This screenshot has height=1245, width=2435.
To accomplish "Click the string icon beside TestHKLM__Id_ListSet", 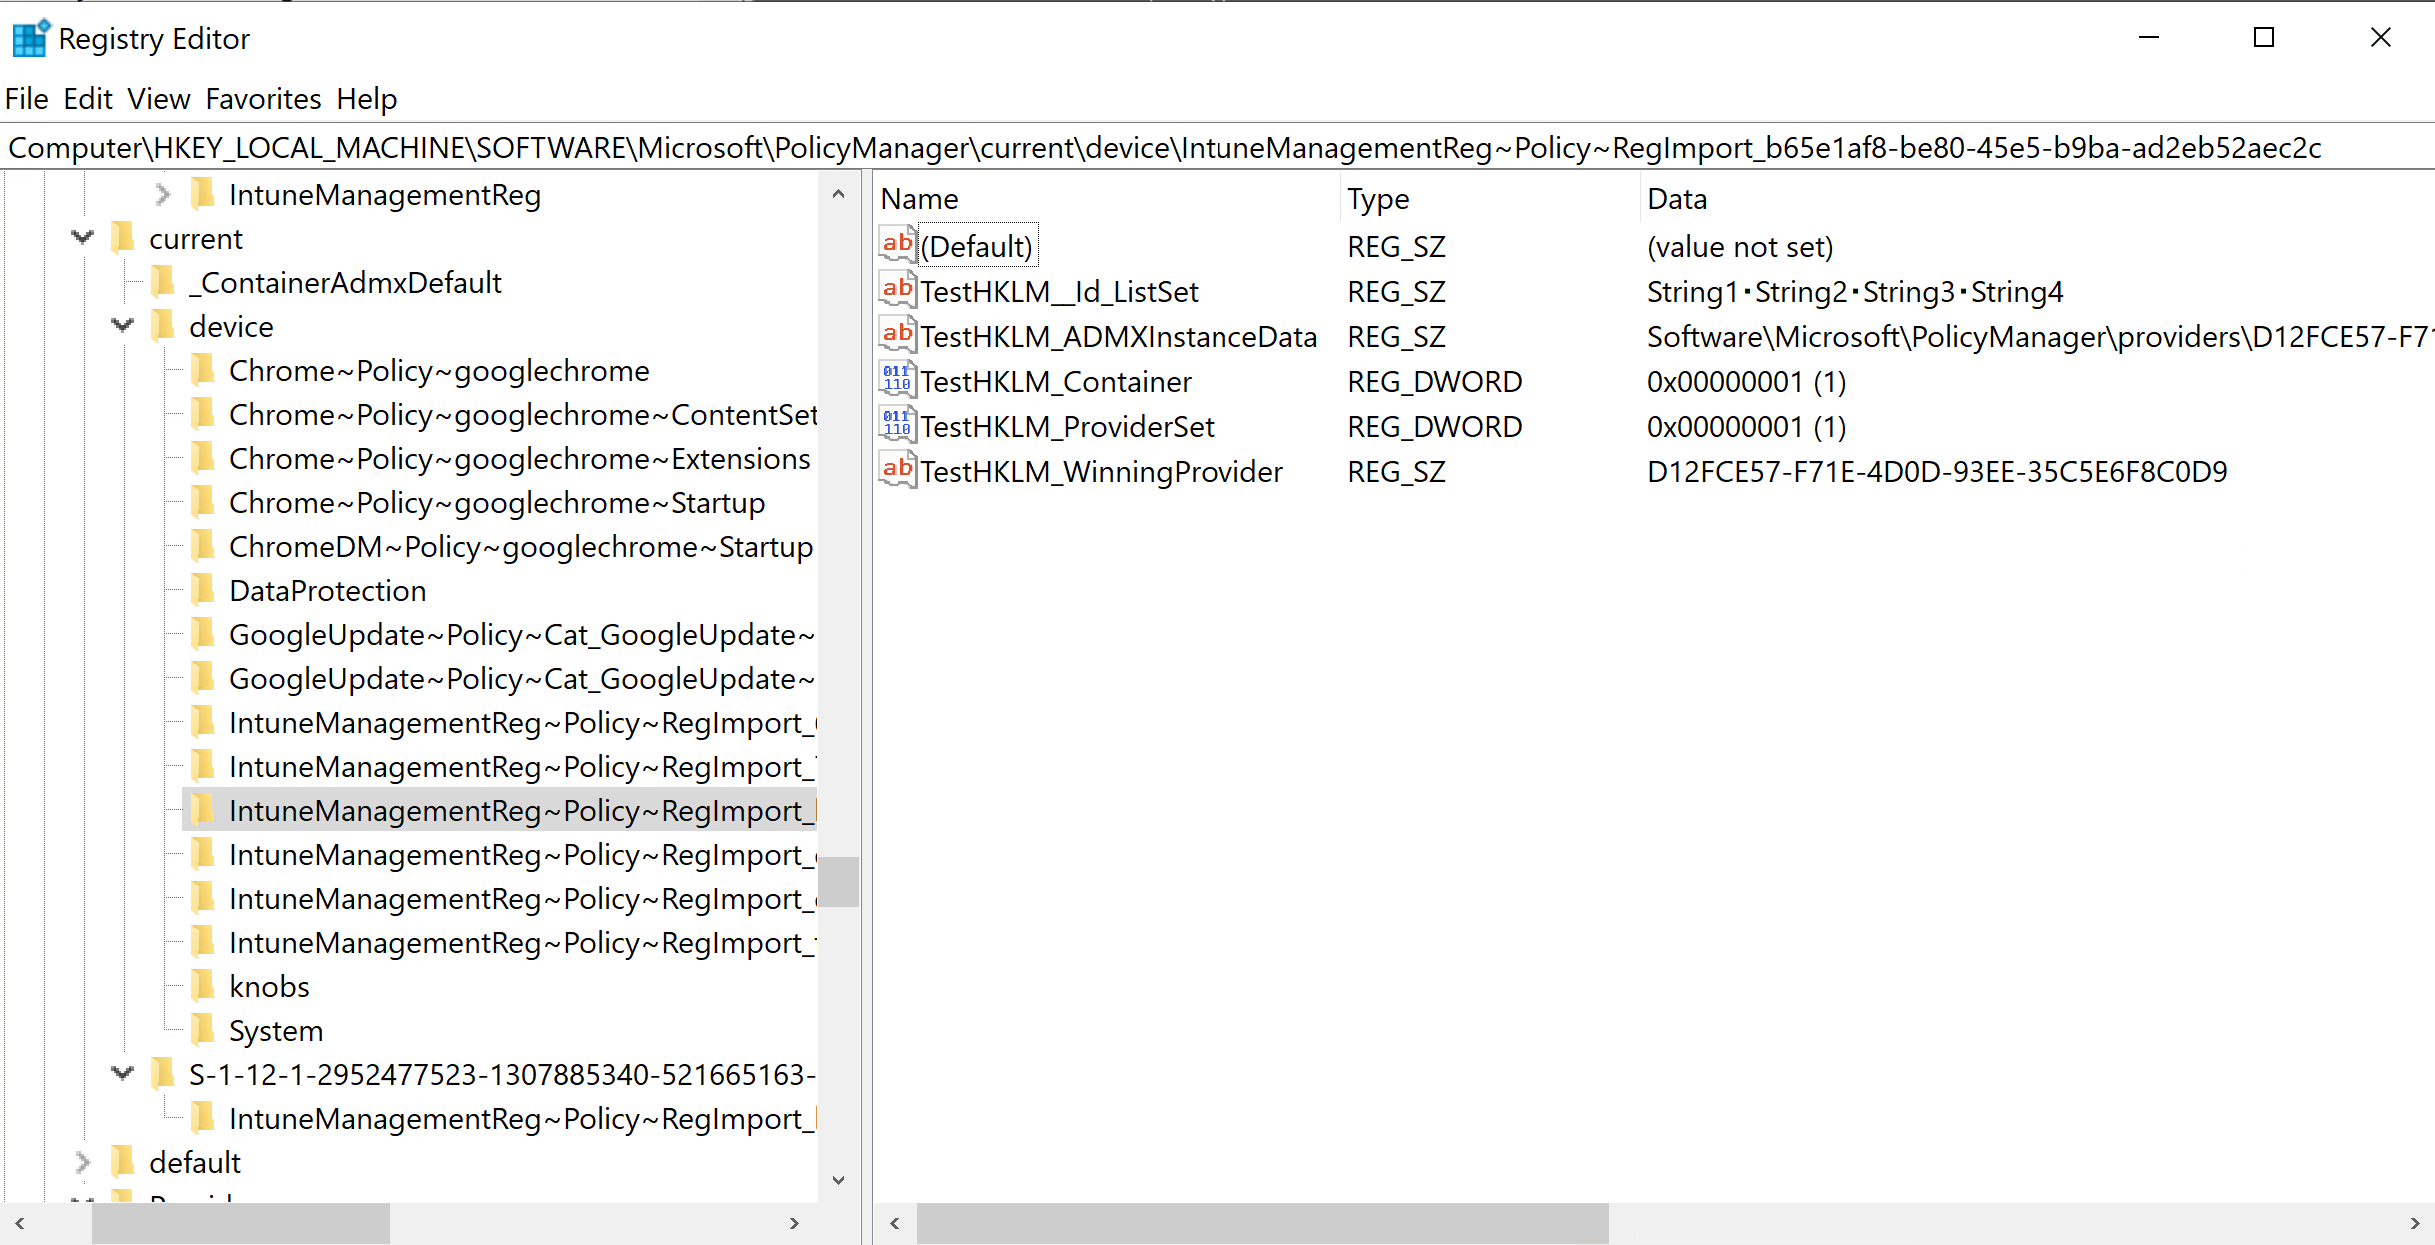I will [x=897, y=290].
